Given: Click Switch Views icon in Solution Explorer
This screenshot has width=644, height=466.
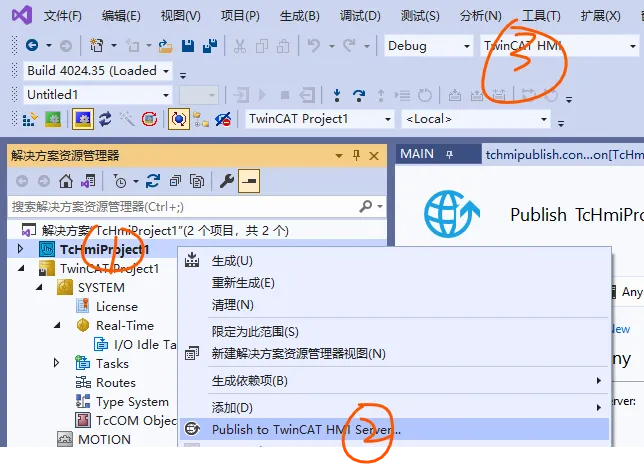Looking at the screenshot, I should (88, 181).
